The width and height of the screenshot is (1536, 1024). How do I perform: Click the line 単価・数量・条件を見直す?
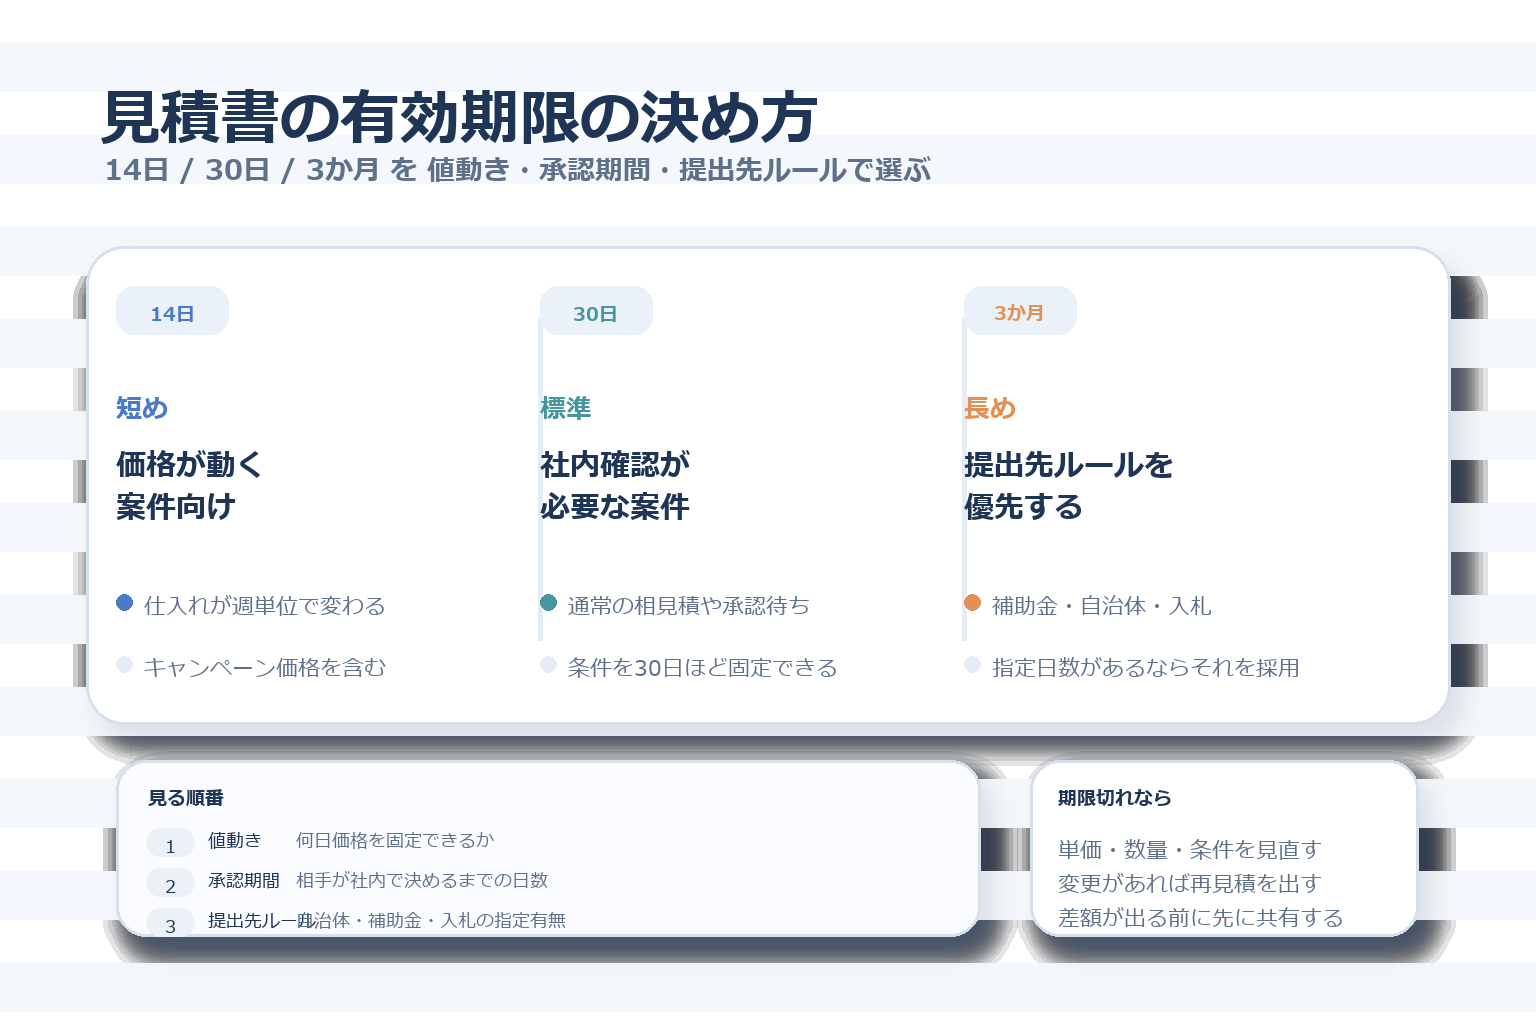(1190, 850)
